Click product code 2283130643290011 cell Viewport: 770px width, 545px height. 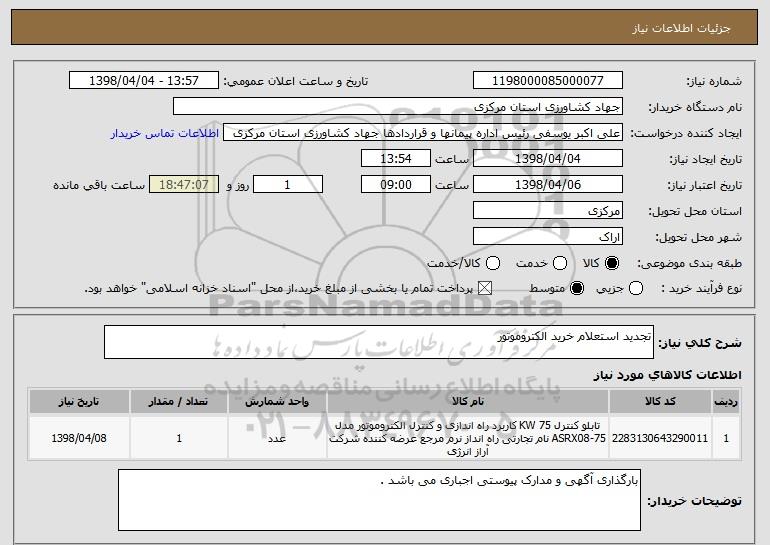(x=660, y=438)
